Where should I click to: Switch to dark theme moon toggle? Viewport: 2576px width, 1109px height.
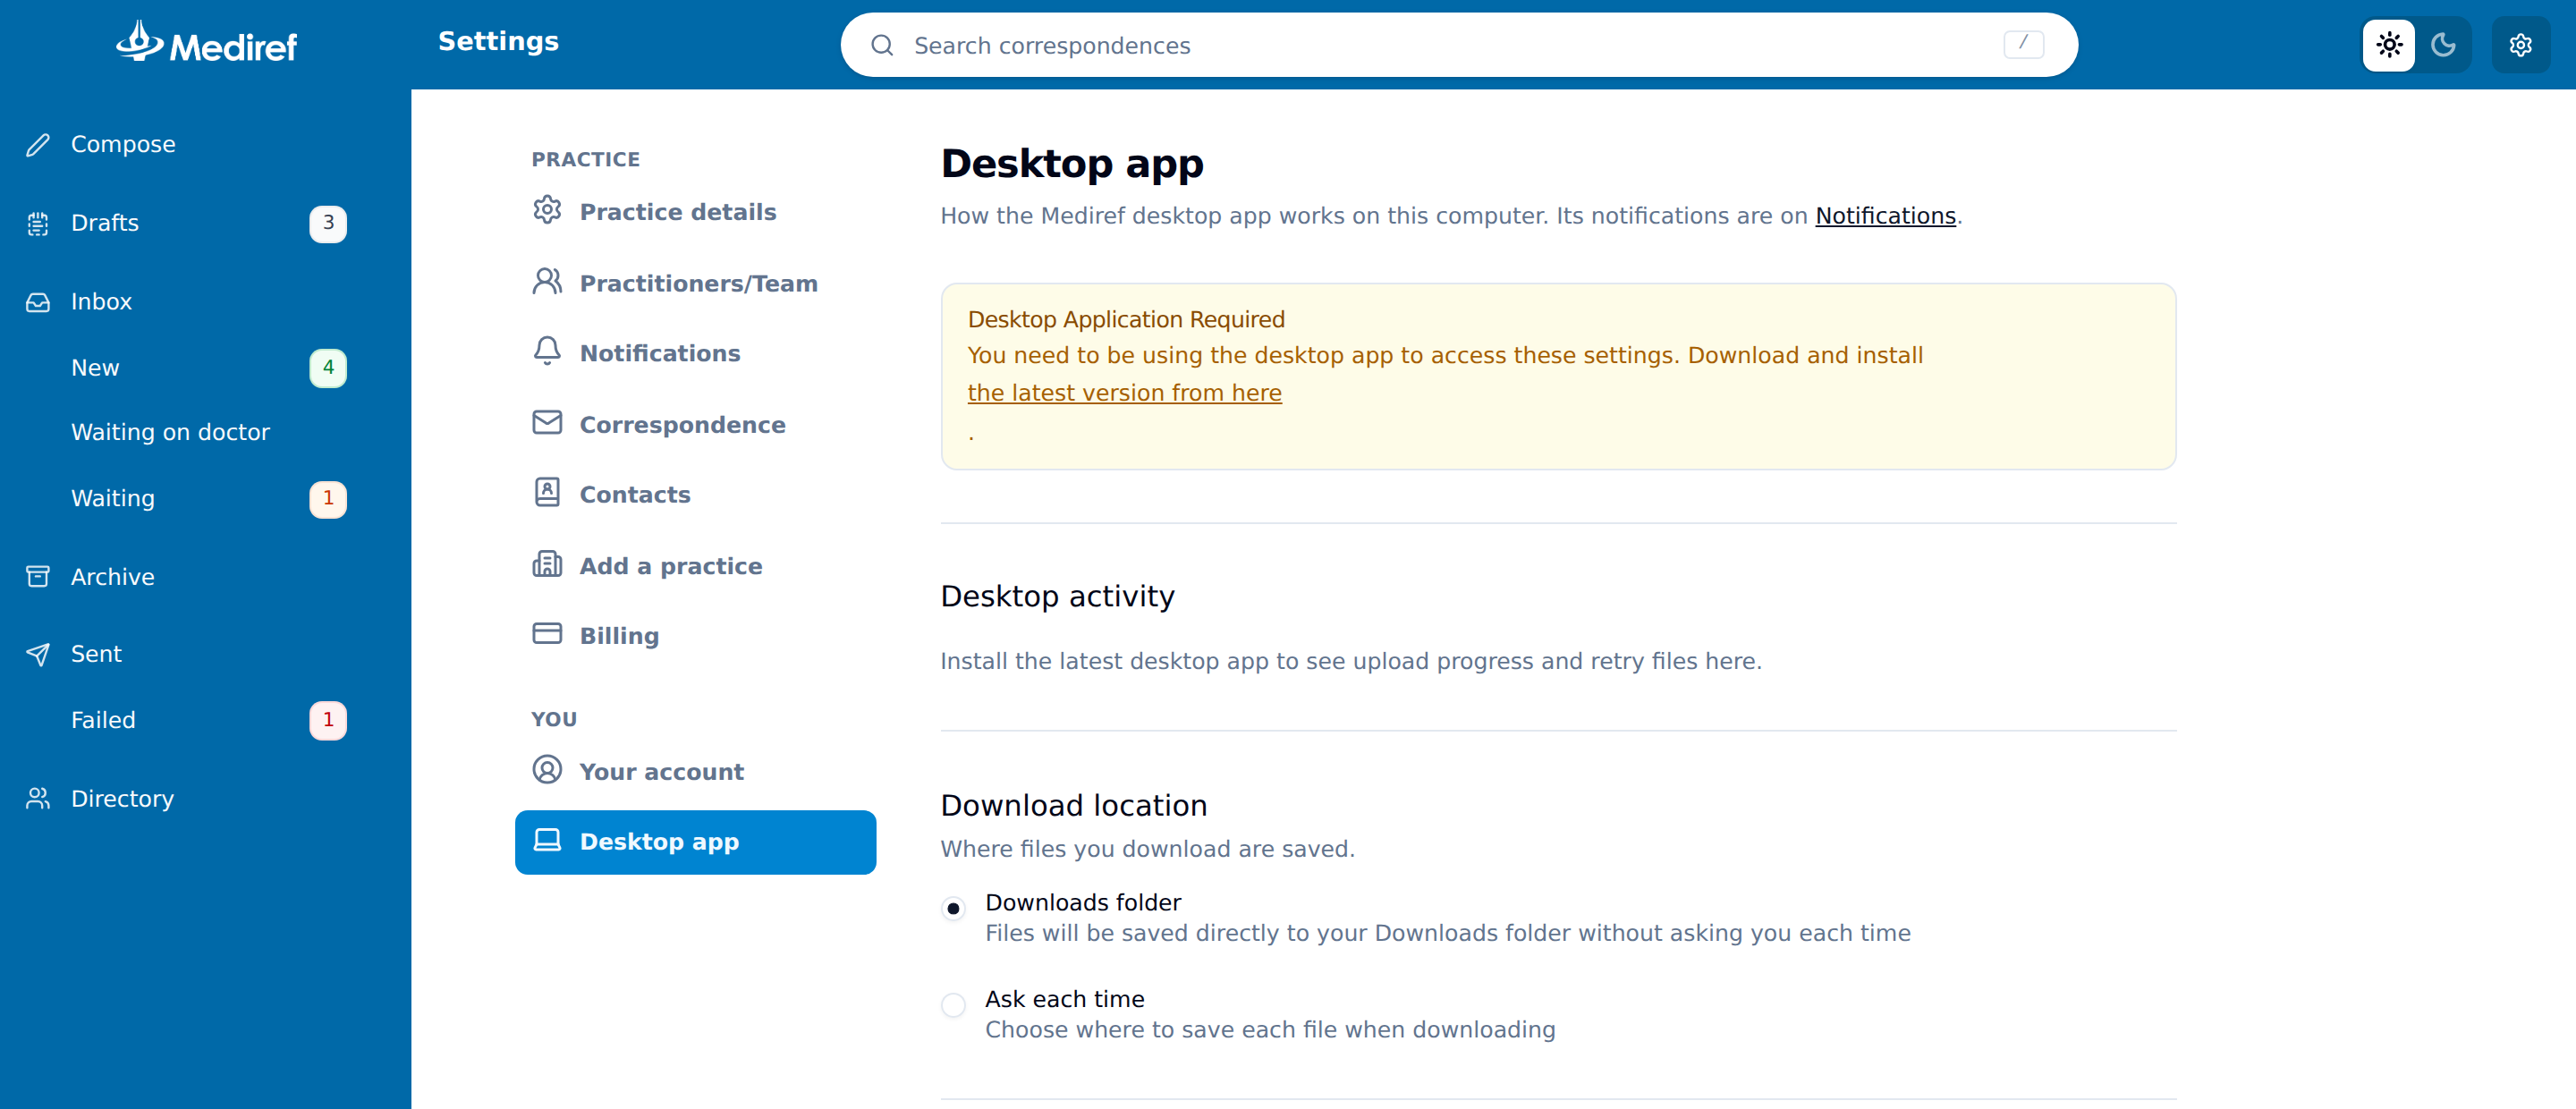[x=2443, y=45]
